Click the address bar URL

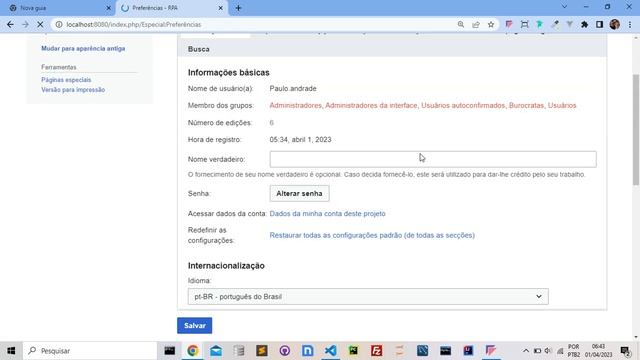pyautogui.click(x=134, y=24)
